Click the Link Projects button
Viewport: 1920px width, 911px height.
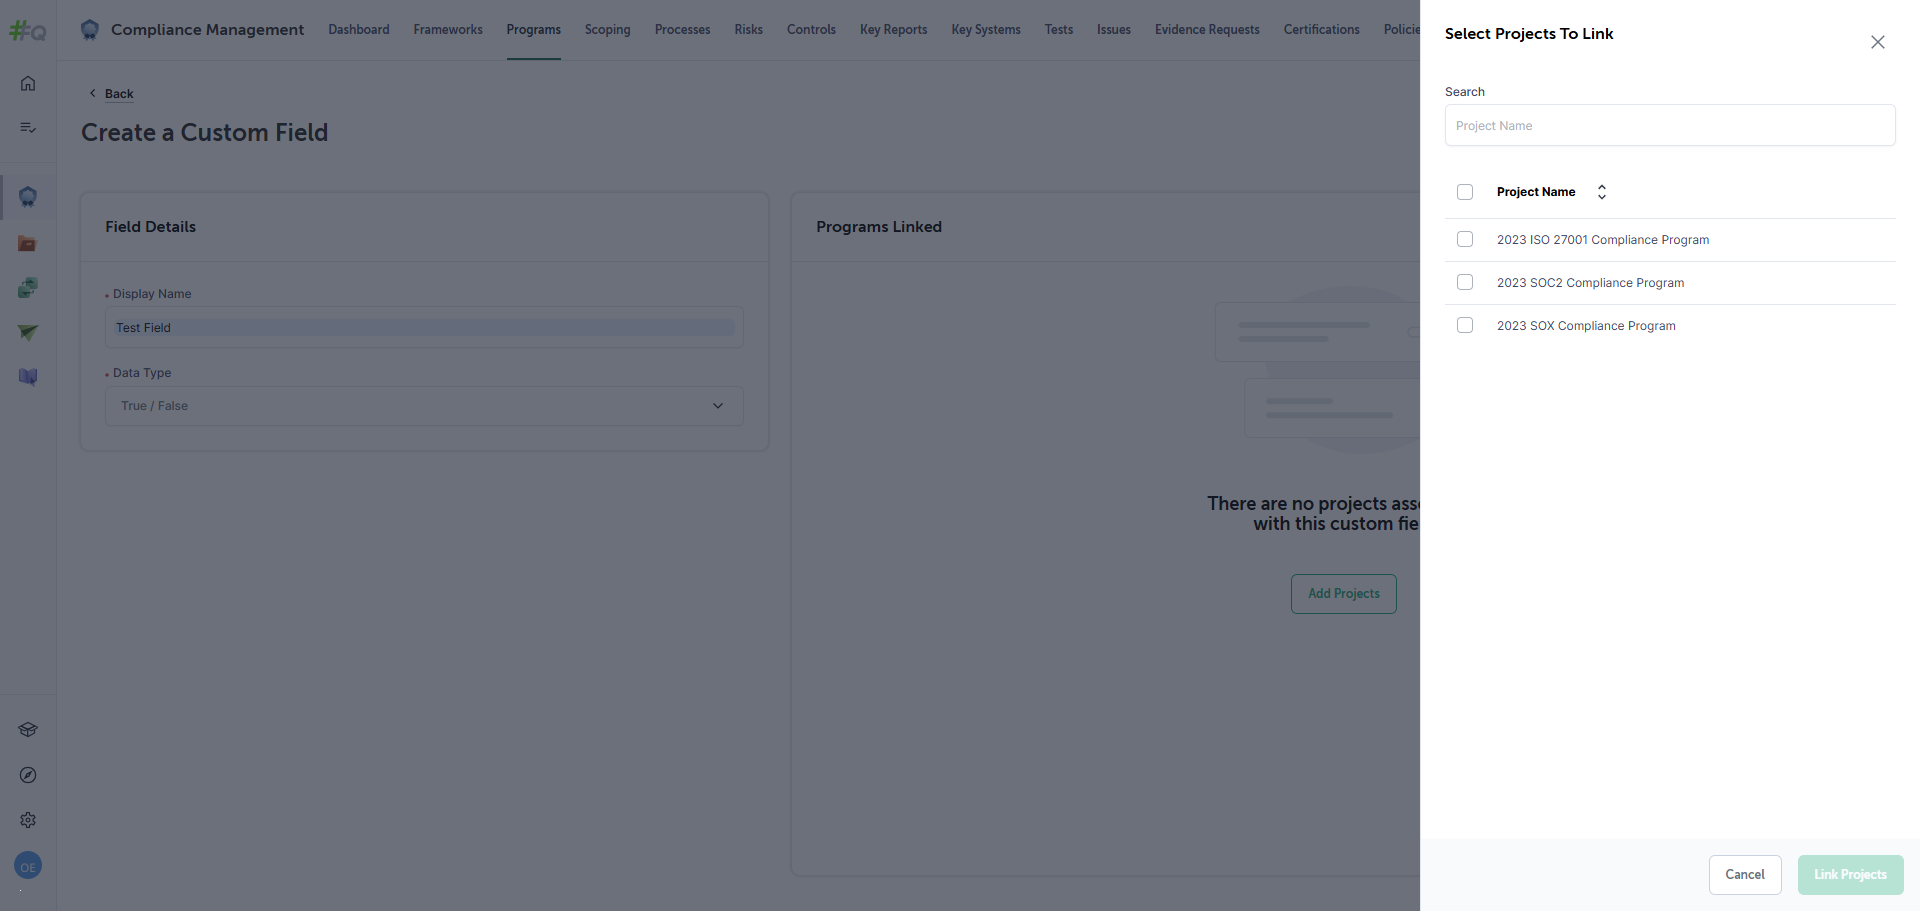click(1851, 875)
